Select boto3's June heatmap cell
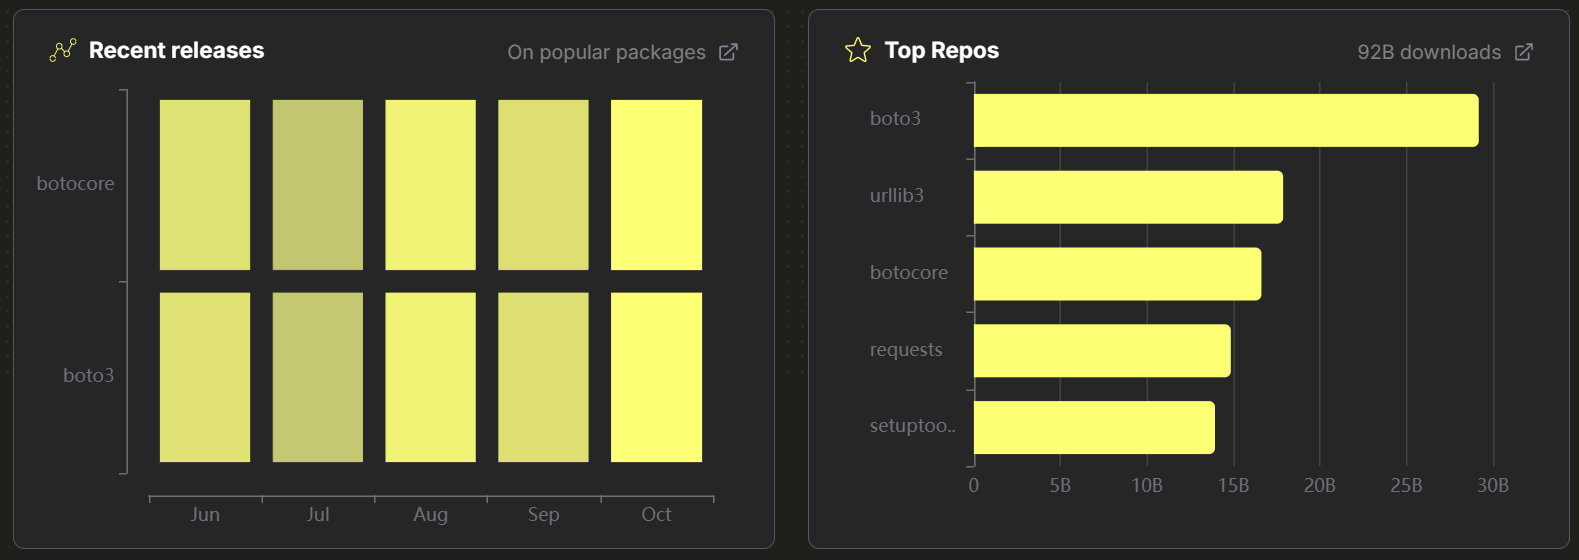This screenshot has height=560, width=1579. coord(205,377)
